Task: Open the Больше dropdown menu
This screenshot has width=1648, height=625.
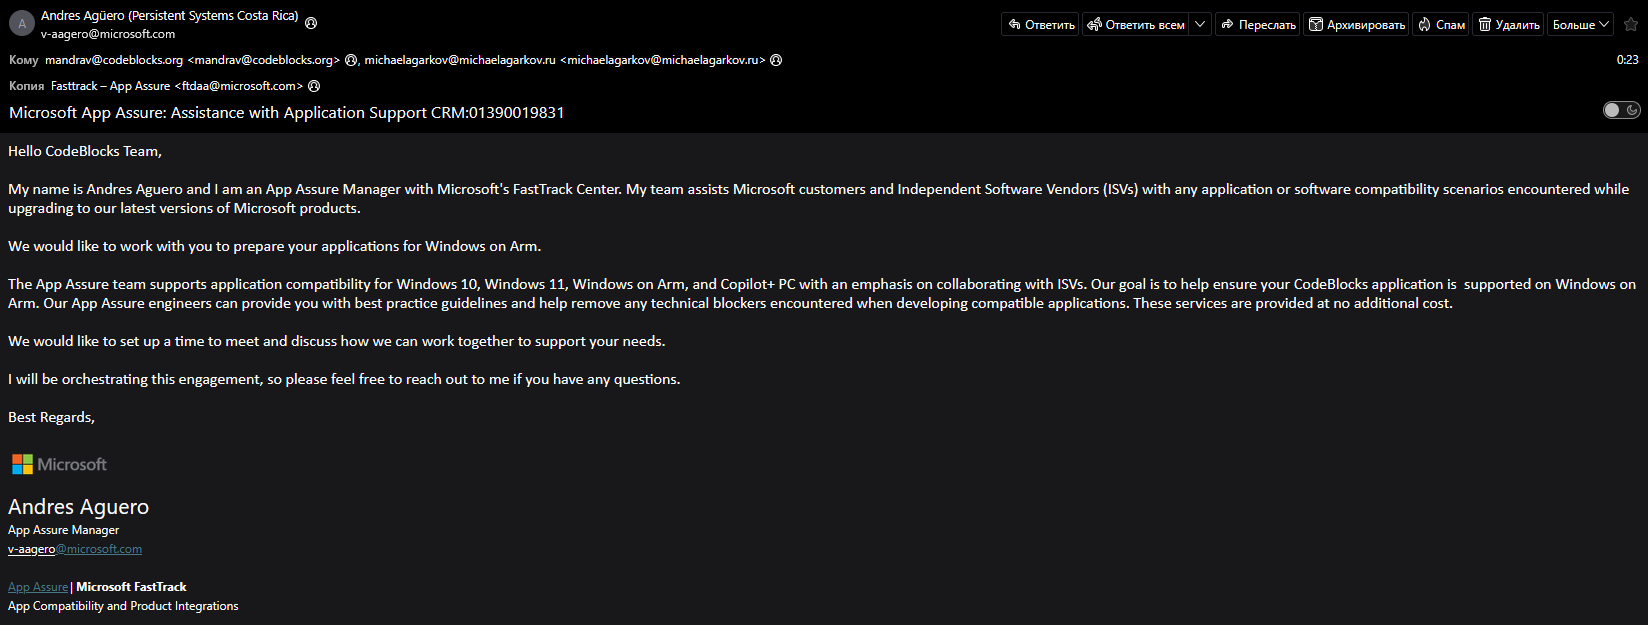Action: tap(1581, 24)
